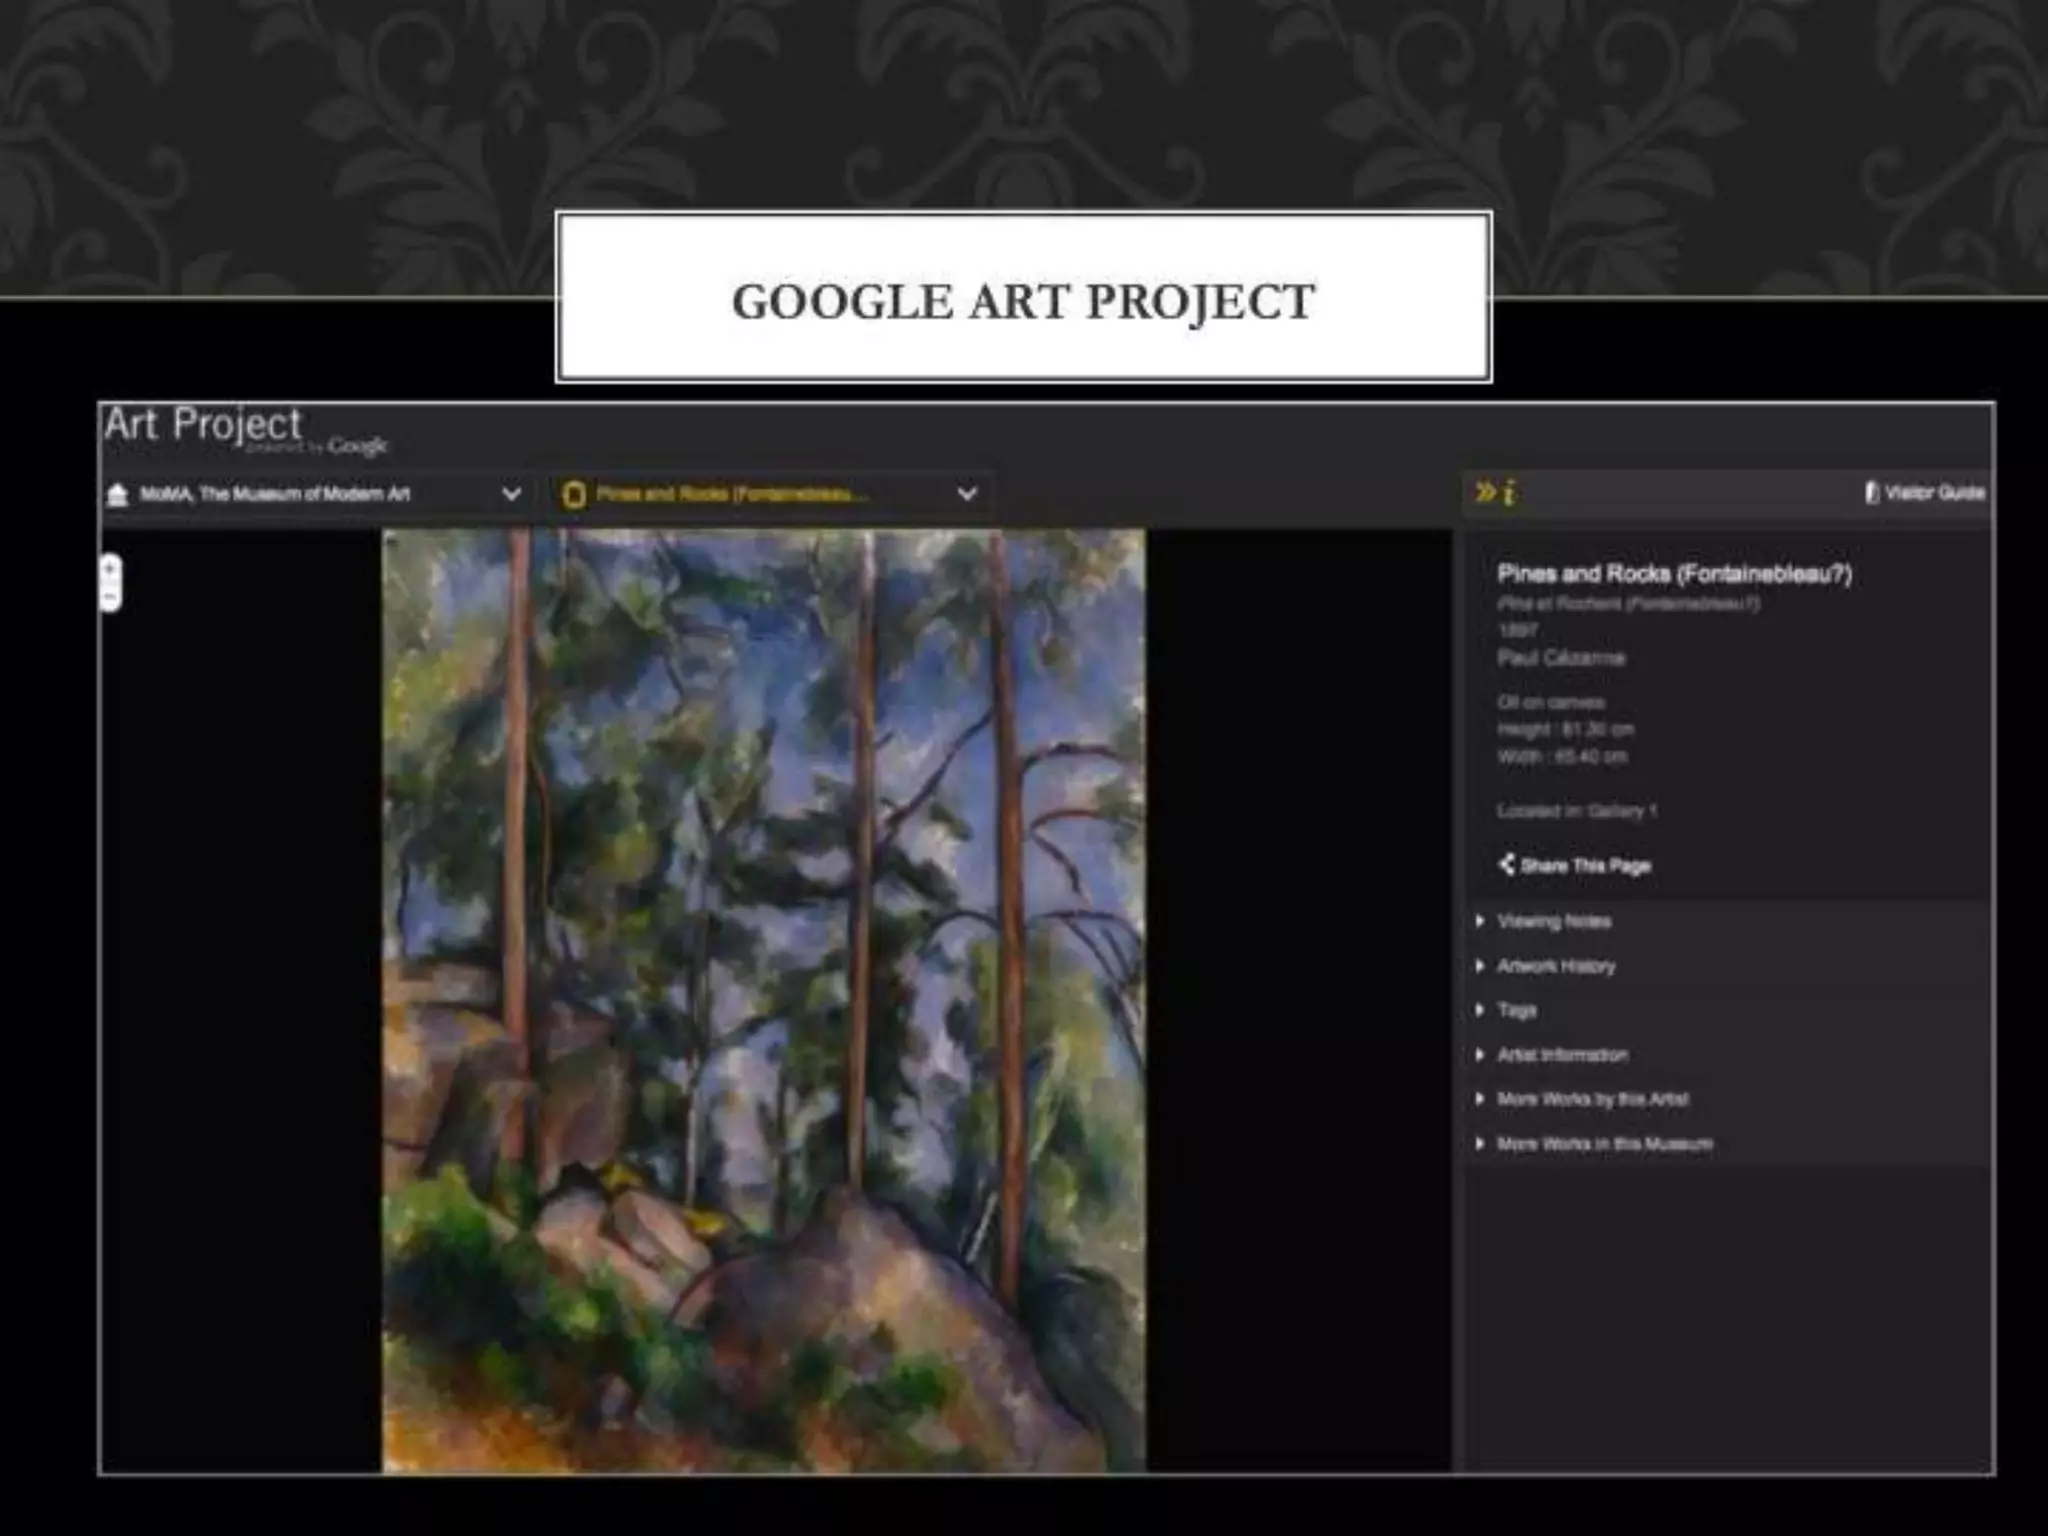Image resolution: width=2048 pixels, height=1536 pixels.
Task: Click the yellow info i icon
Action: [x=1509, y=492]
